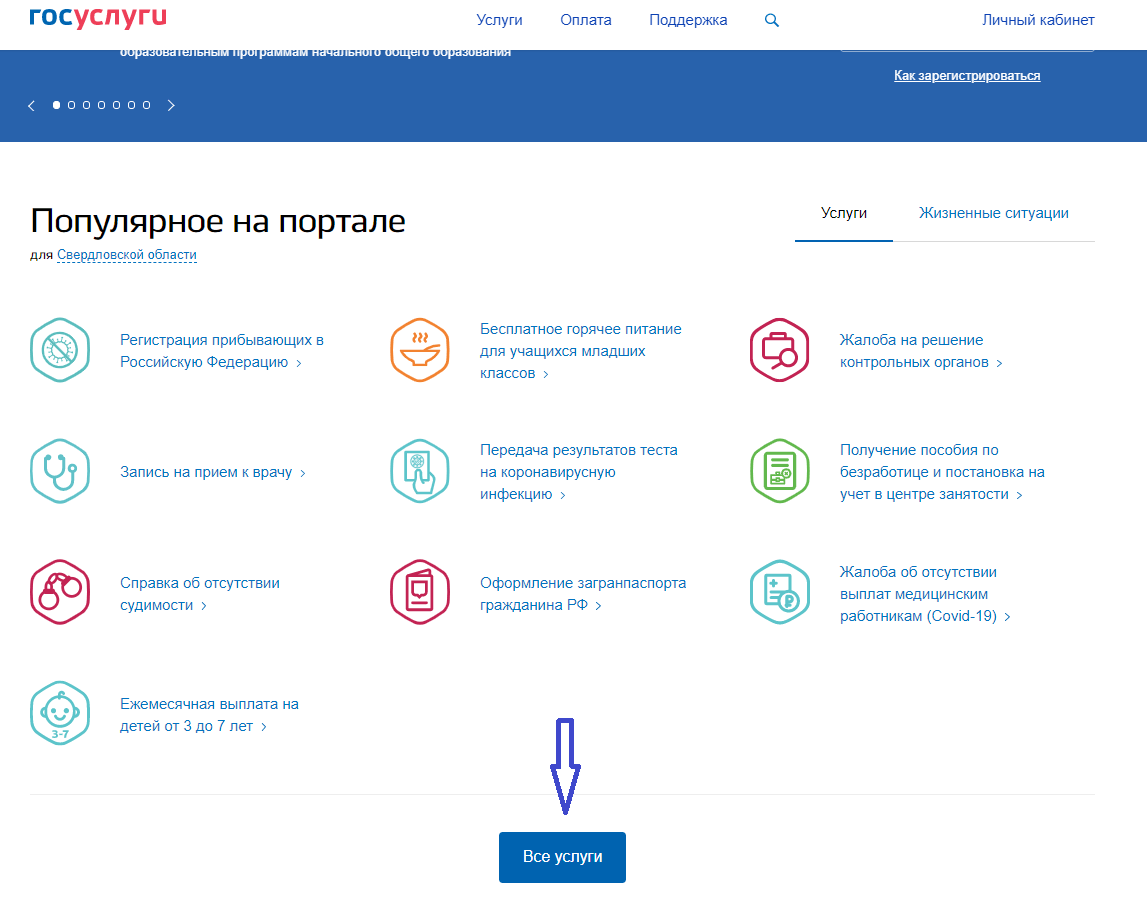Click the red passport icon

420,592
